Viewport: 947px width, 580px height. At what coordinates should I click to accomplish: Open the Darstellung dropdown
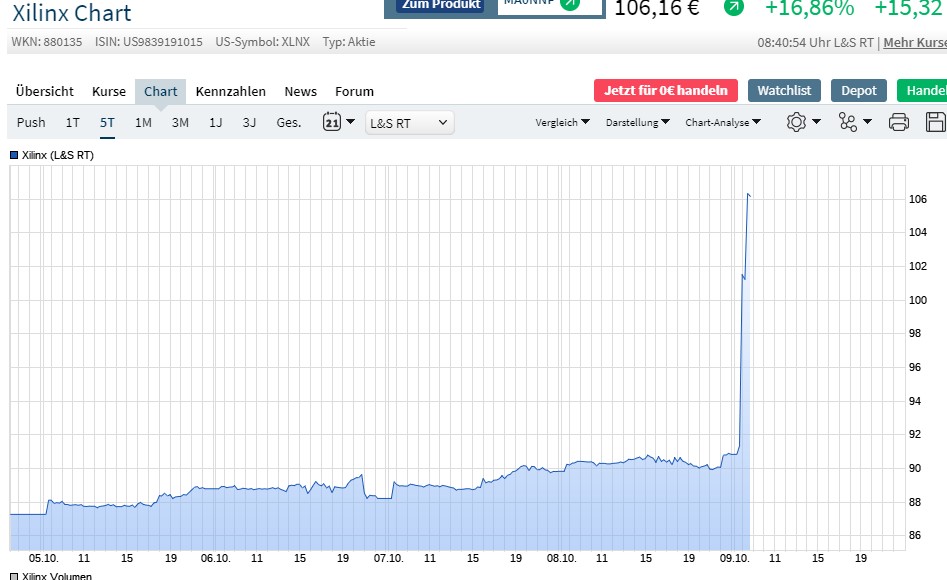click(638, 122)
